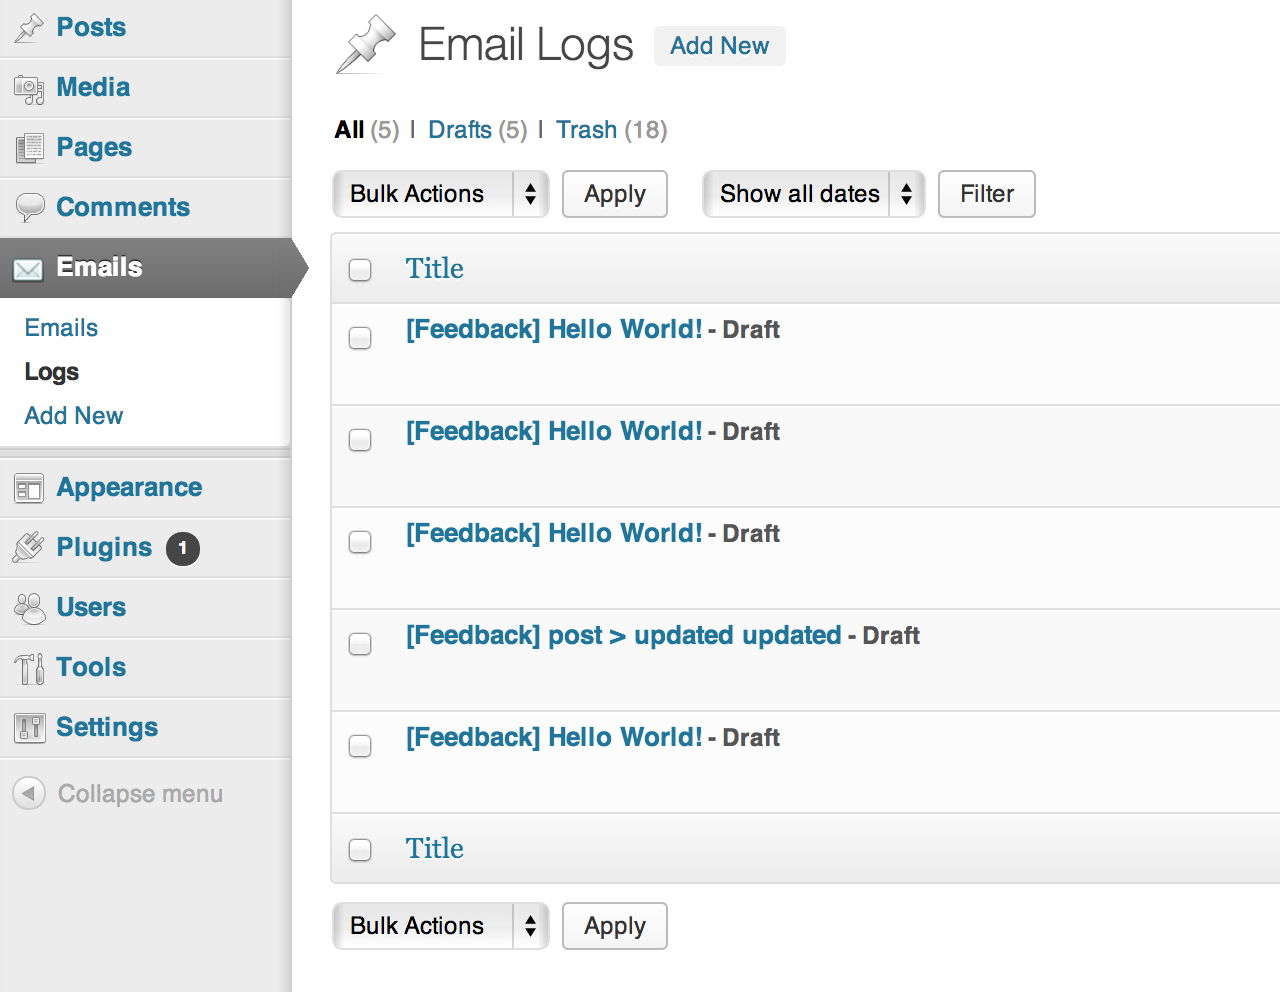1280x992 pixels.
Task: Click the Appearance layout icon in sidebar
Action: click(29, 489)
